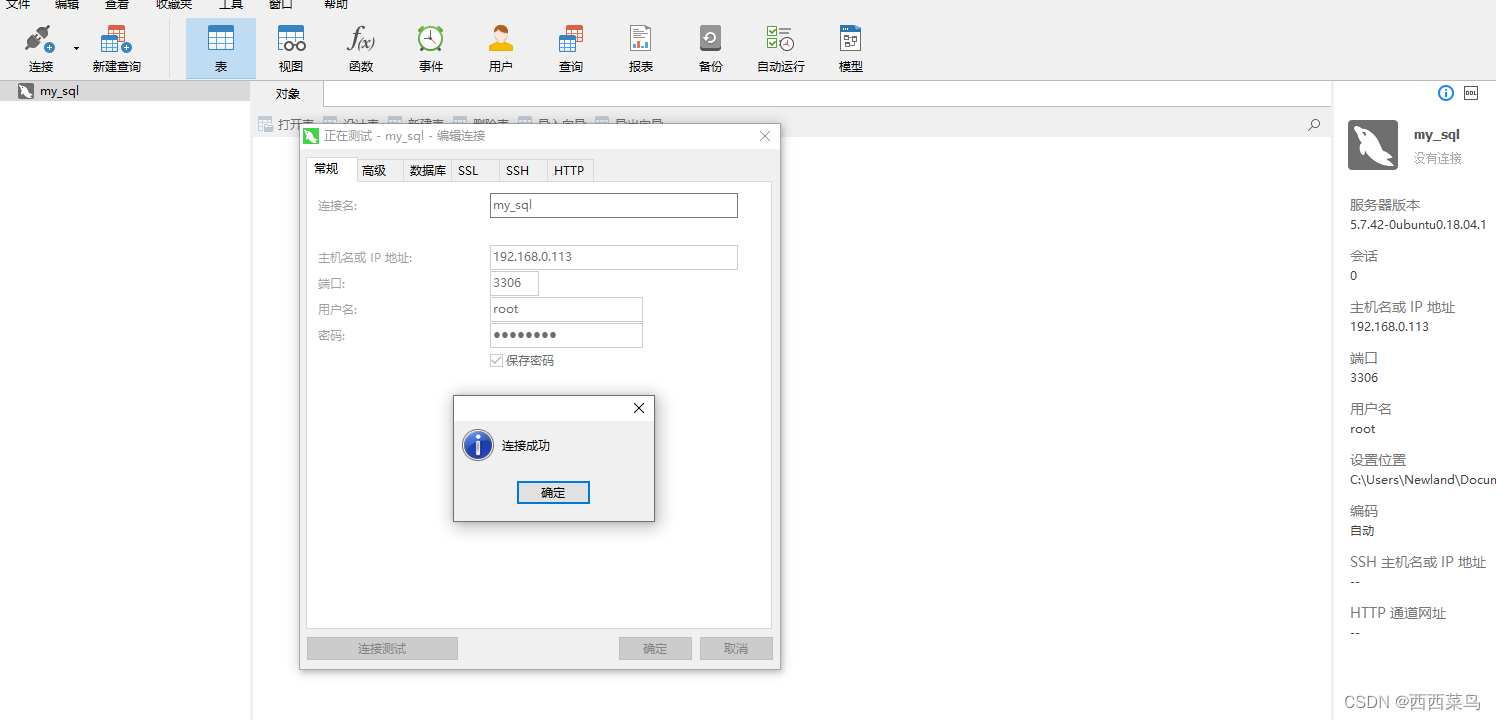Switch to the SSH tab in the dialog
1496x720 pixels.
[517, 171]
